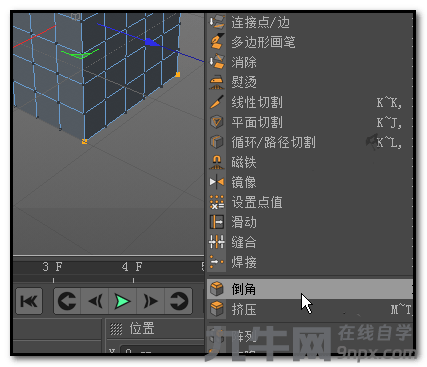The image size is (427, 367).
Task: Click the 消除 dissolve icon
Action: click(217, 62)
